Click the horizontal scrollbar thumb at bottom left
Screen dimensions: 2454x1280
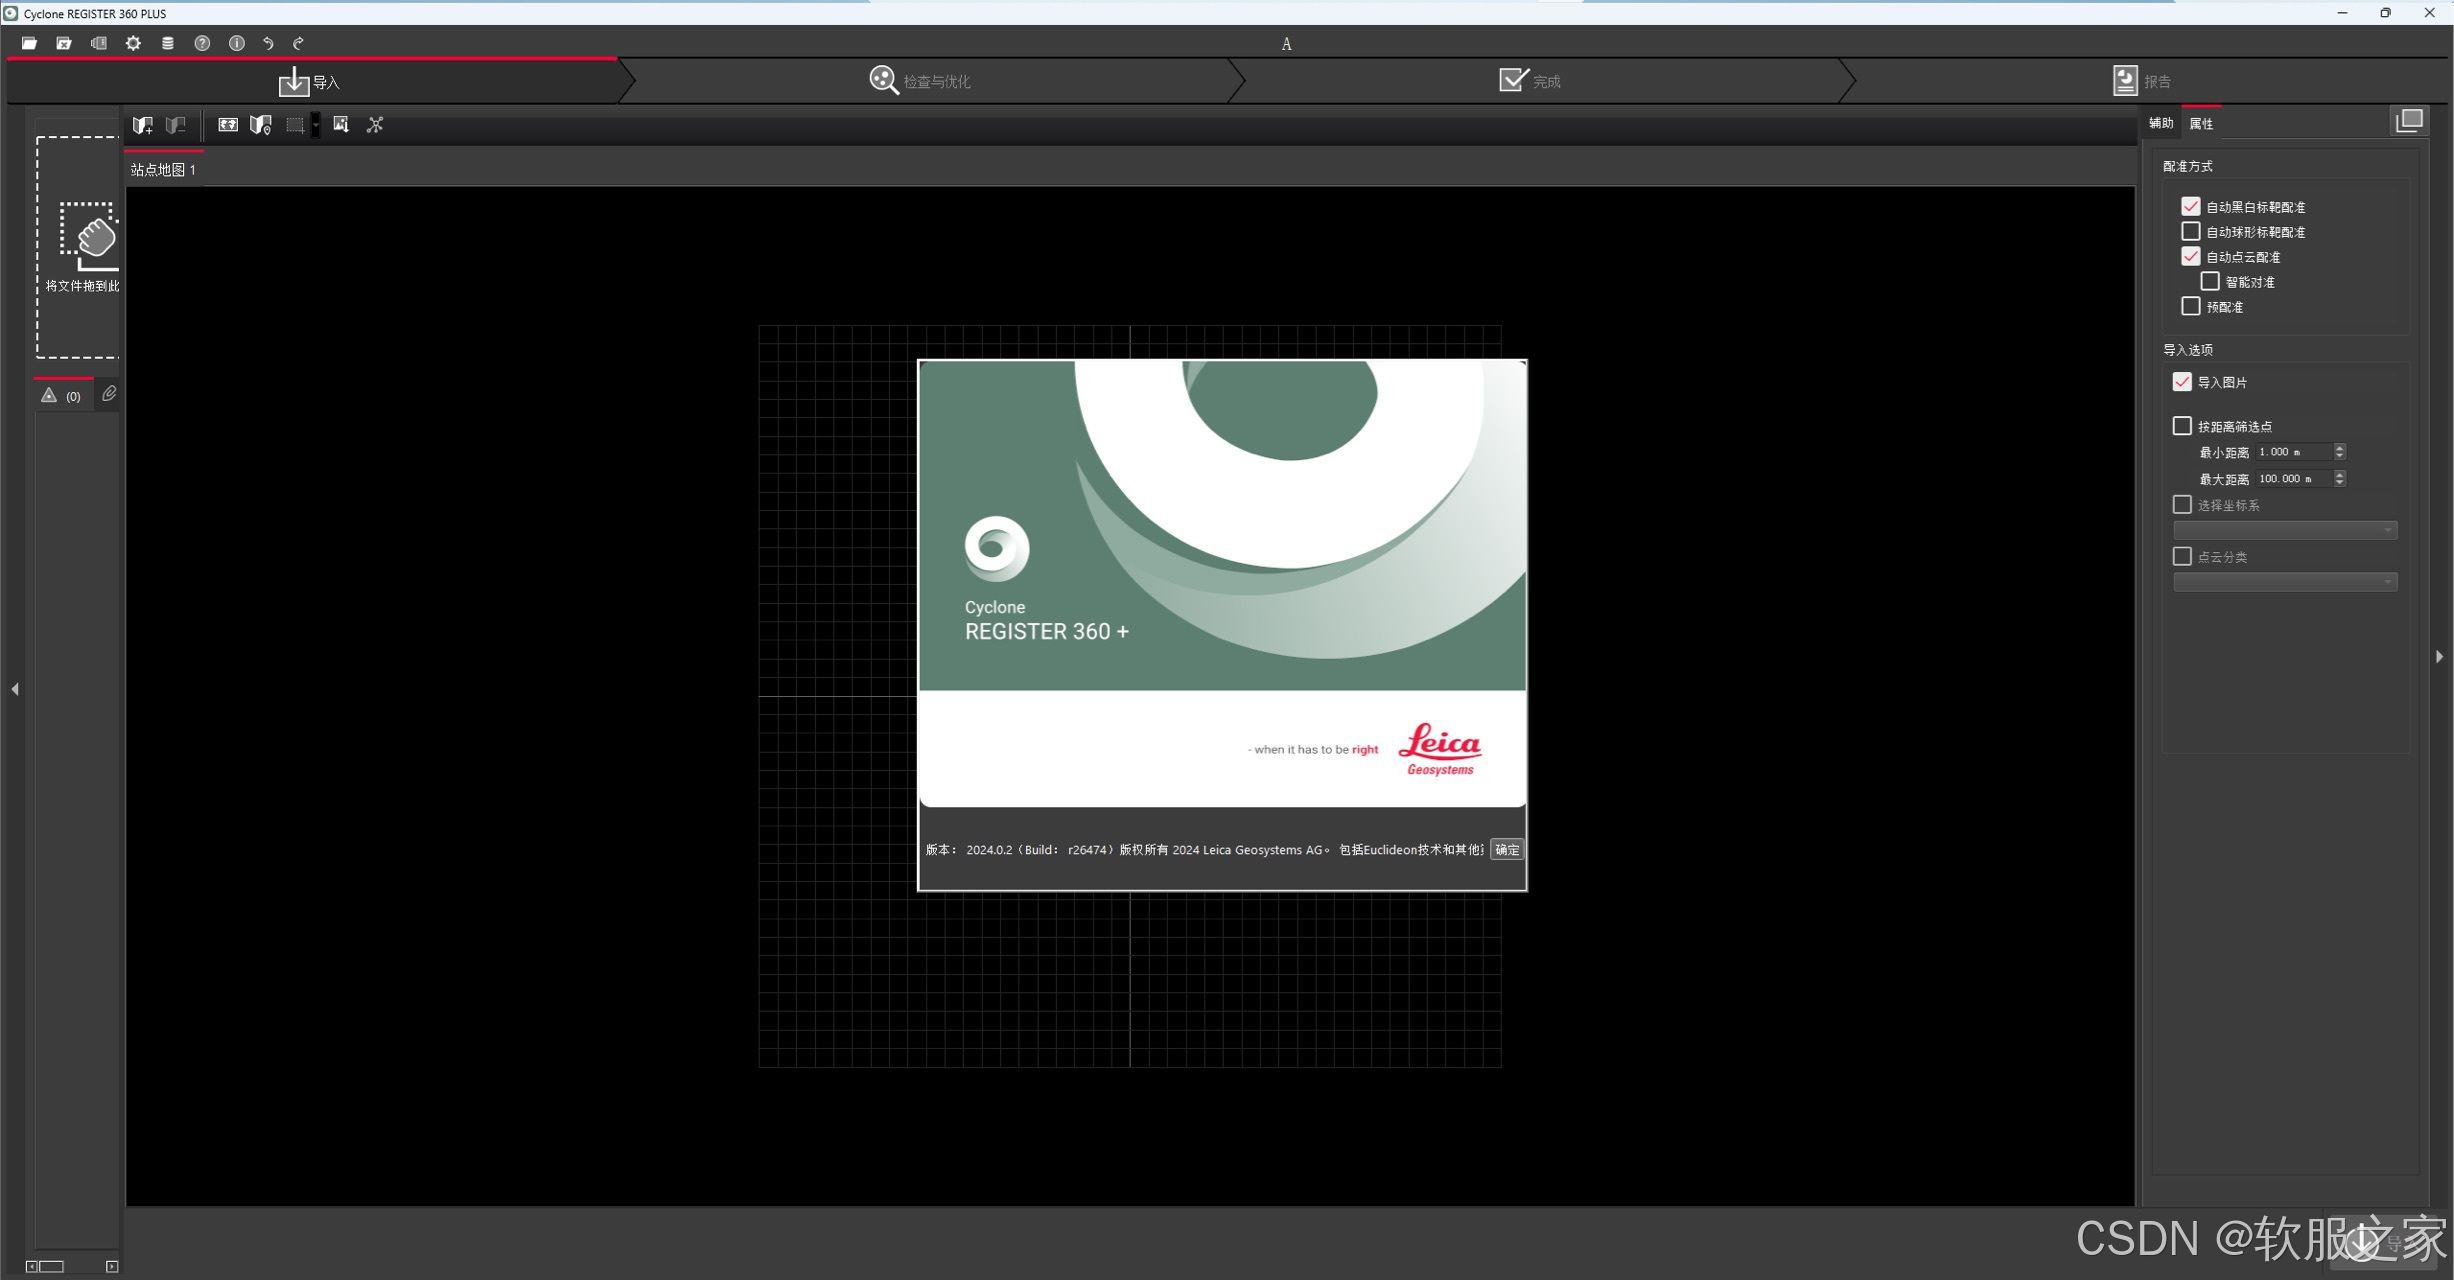51,1267
